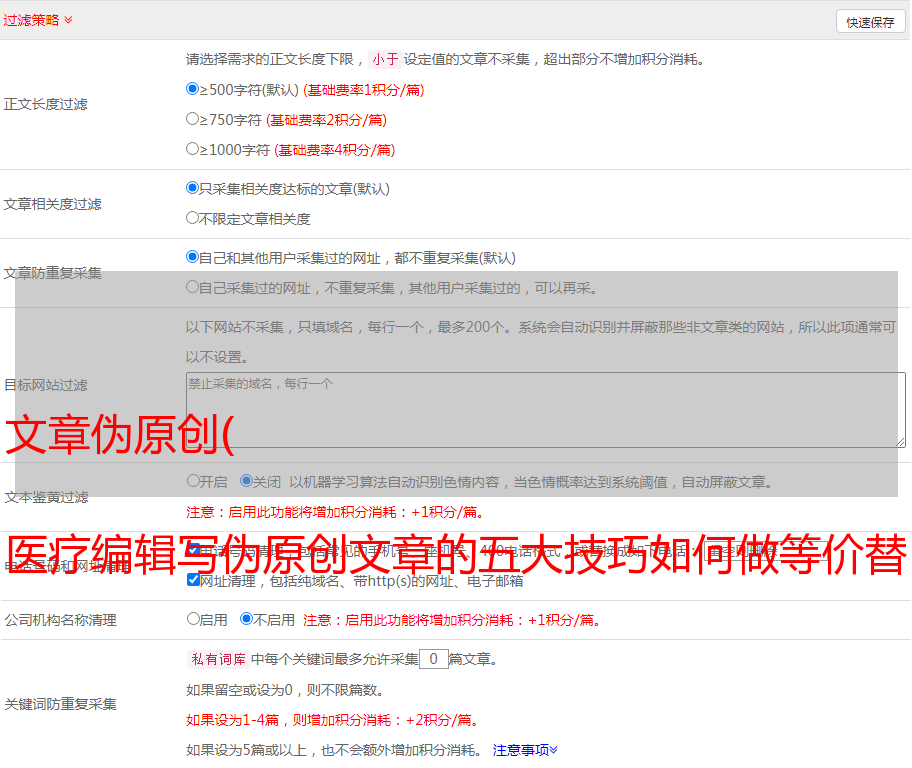
Task: Click the 私有词库 tag label
Action: click(216, 659)
